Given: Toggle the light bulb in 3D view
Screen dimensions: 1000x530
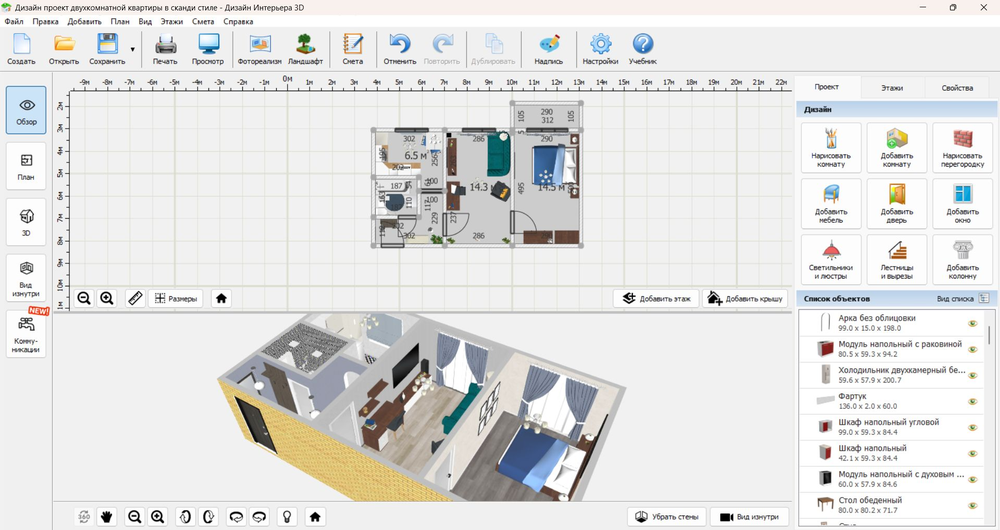Looking at the screenshot, I should pos(287,517).
